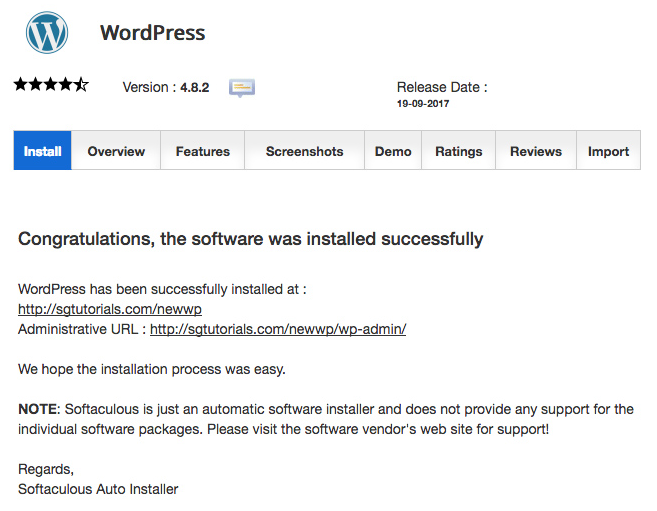657x511 pixels.
Task: Open the http://sgtutorials.com/newwp site link
Action: point(110,310)
